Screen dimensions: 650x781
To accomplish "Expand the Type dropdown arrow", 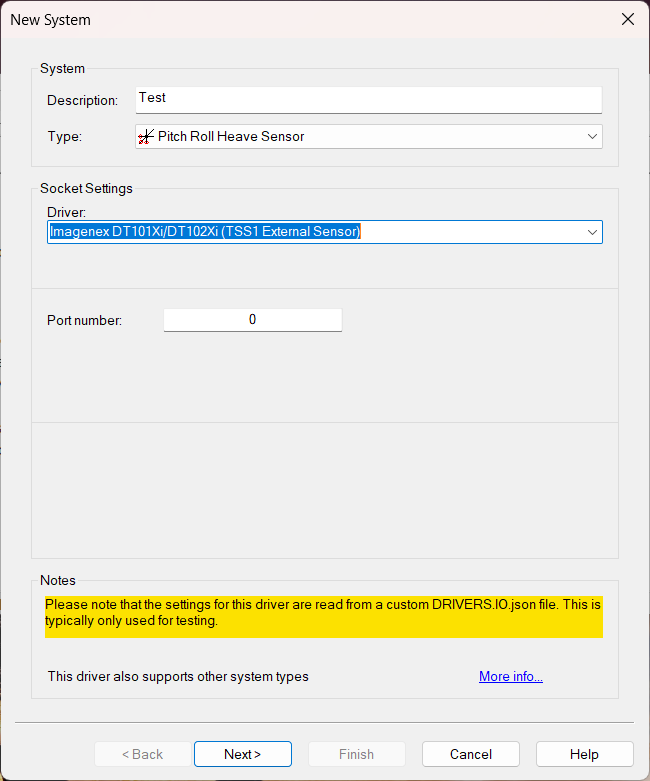I will click(592, 136).
